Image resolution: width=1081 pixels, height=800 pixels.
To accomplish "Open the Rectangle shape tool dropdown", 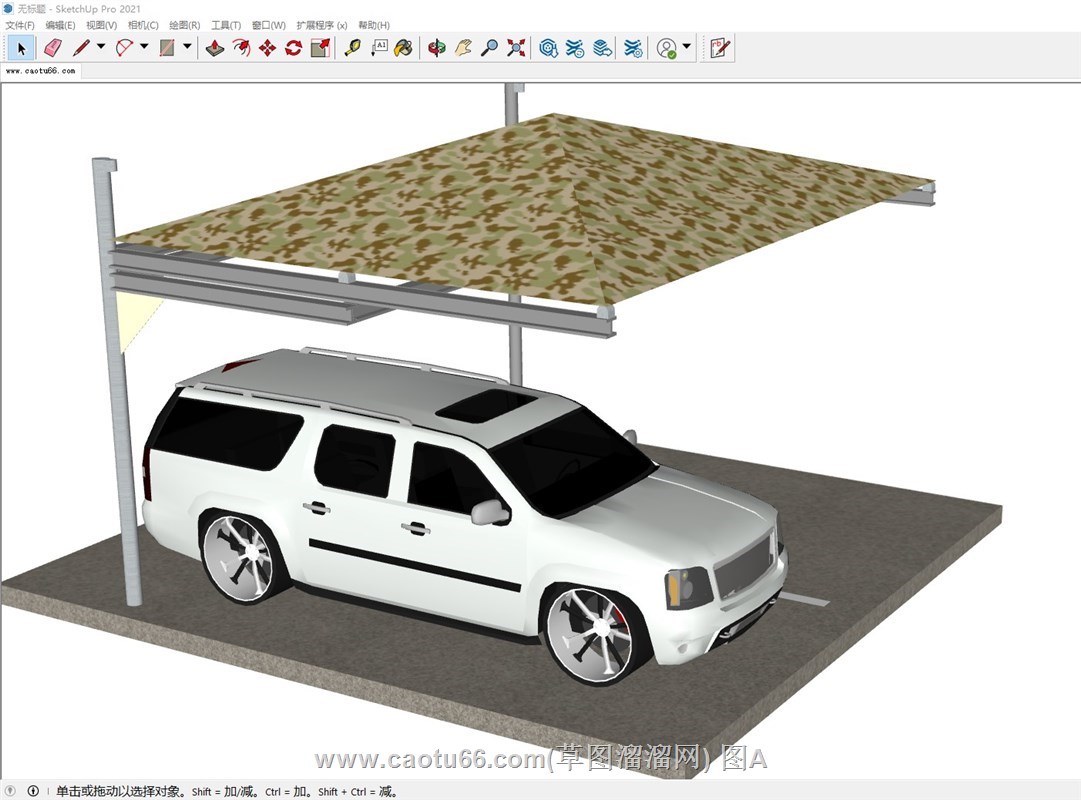I will pos(187,47).
